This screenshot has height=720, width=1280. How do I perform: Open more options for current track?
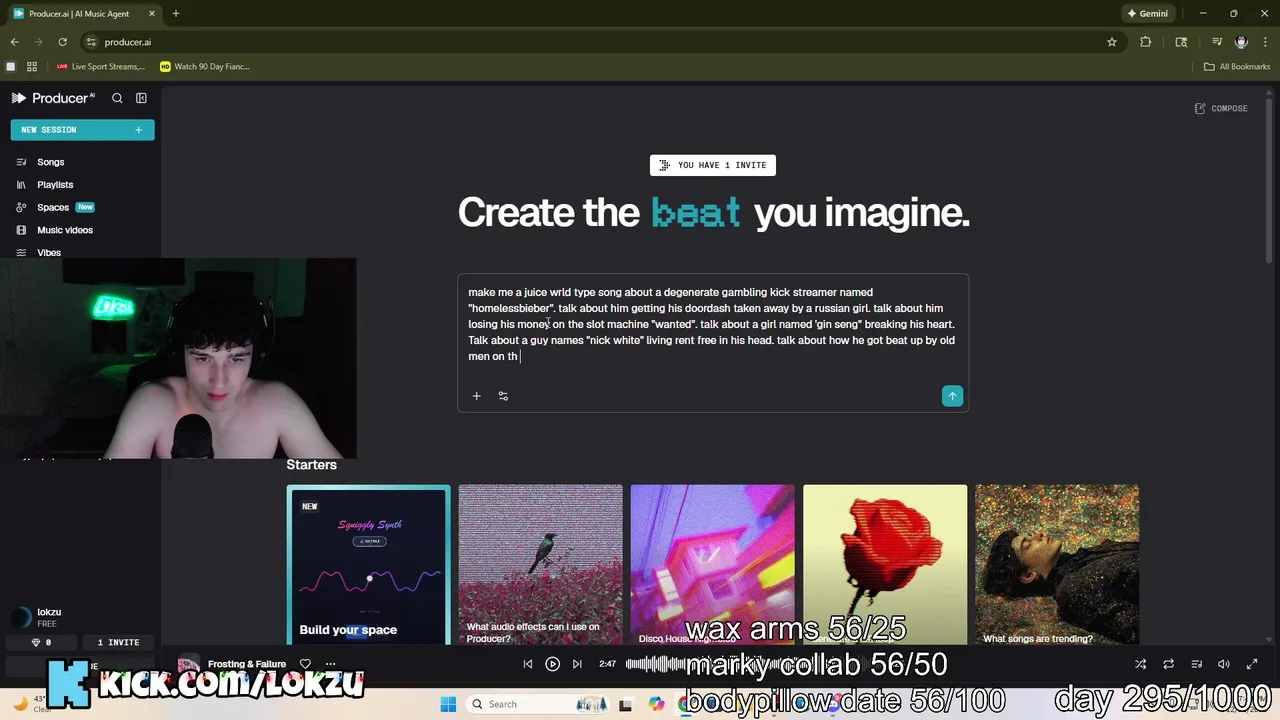pyautogui.click(x=330, y=664)
